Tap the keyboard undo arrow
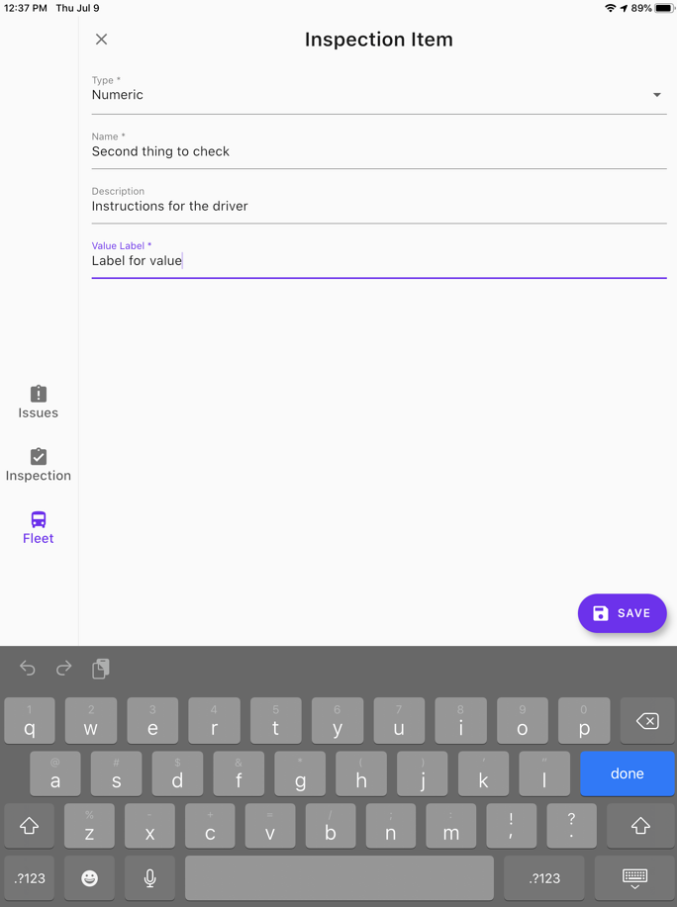677x910 pixels. coord(28,669)
